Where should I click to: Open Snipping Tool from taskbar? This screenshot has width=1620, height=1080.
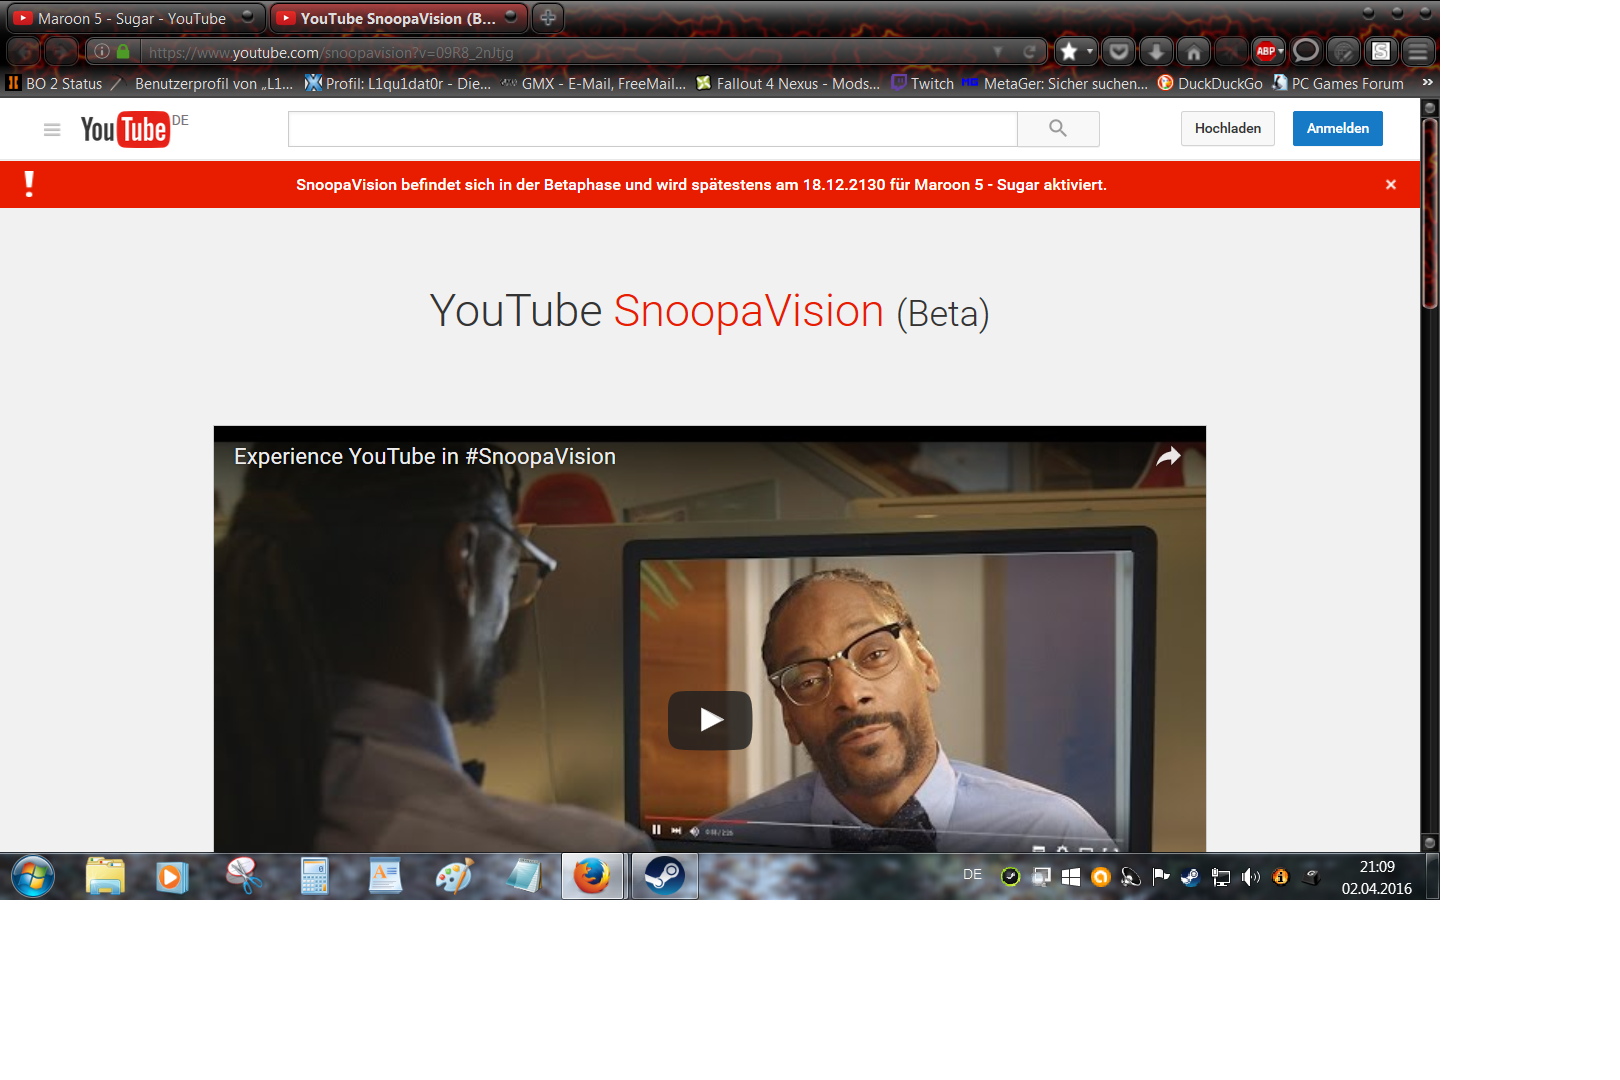[x=243, y=877]
